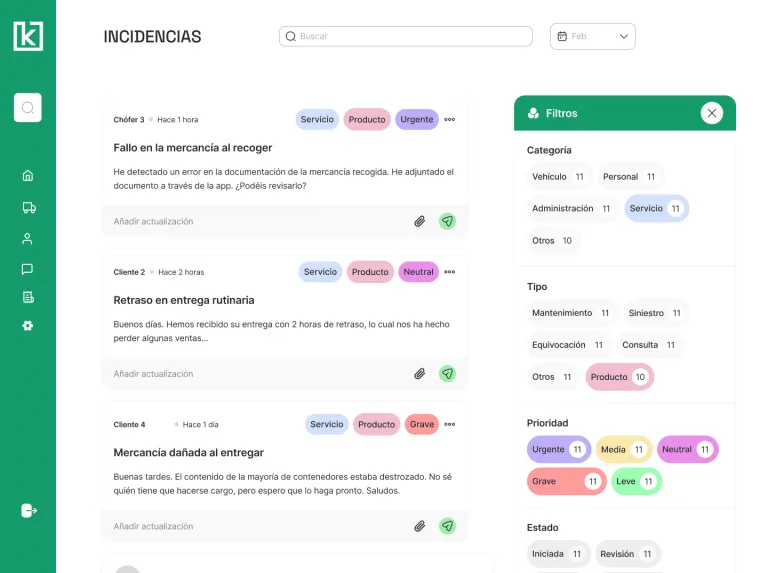The height and width of the screenshot is (573, 768).
Task: Open the settings gear icon in sidebar
Action: (28, 326)
